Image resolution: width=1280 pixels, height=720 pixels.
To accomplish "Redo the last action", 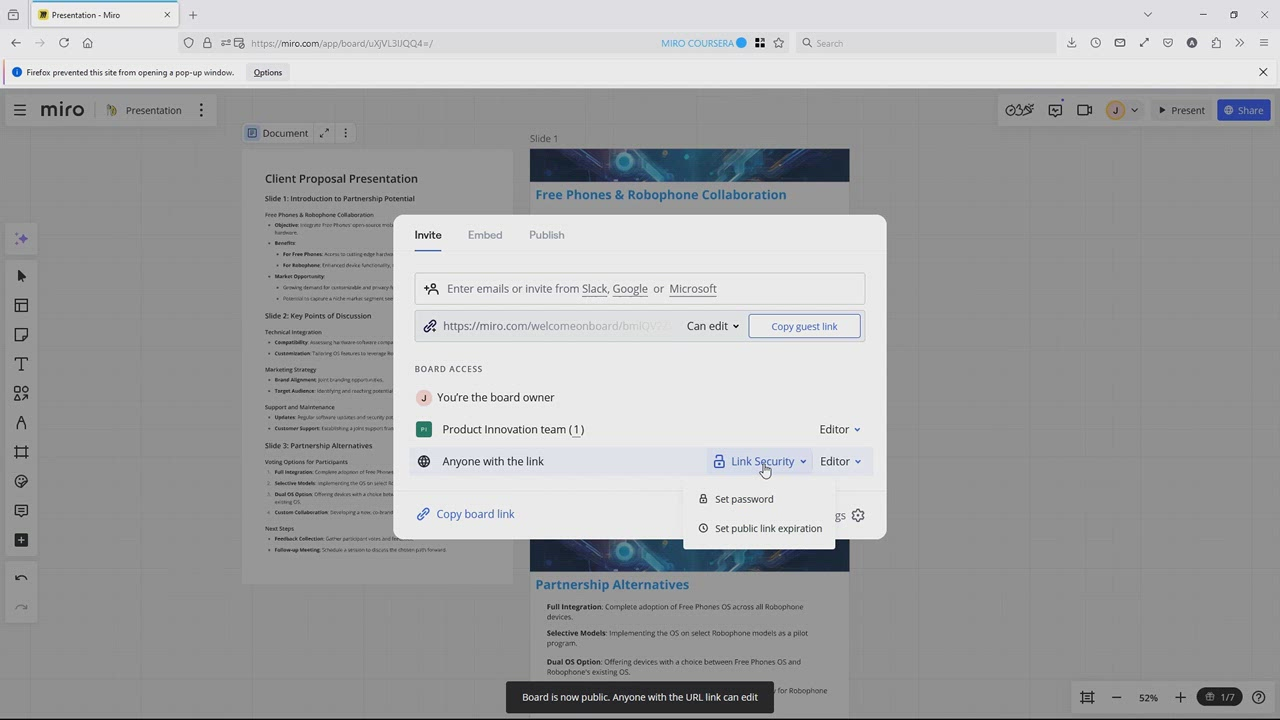I will click(21, 607).
